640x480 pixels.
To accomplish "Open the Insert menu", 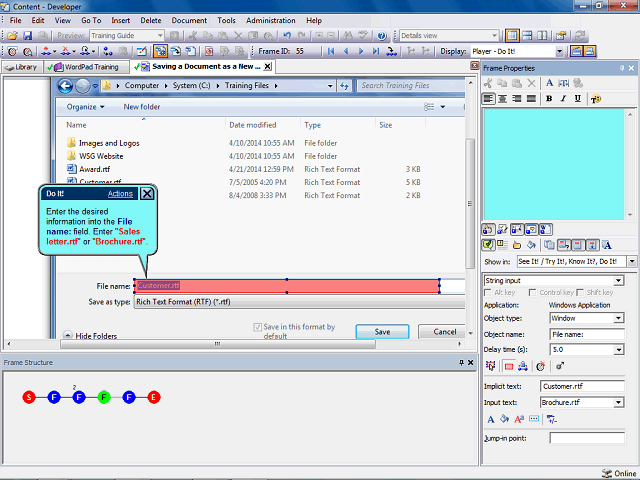I will click(120, 20).
